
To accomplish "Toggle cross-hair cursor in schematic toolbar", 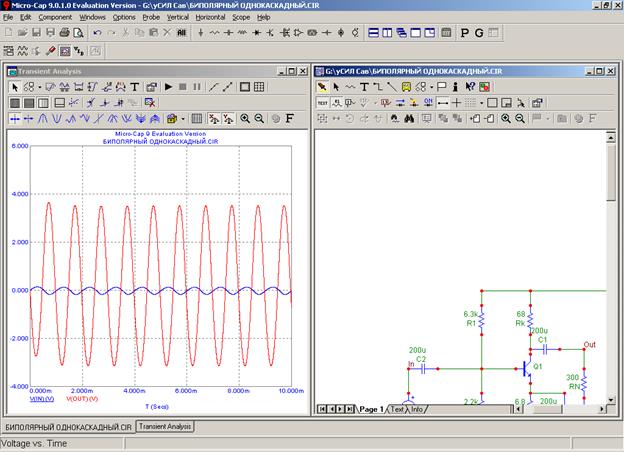I will point(456,103).
